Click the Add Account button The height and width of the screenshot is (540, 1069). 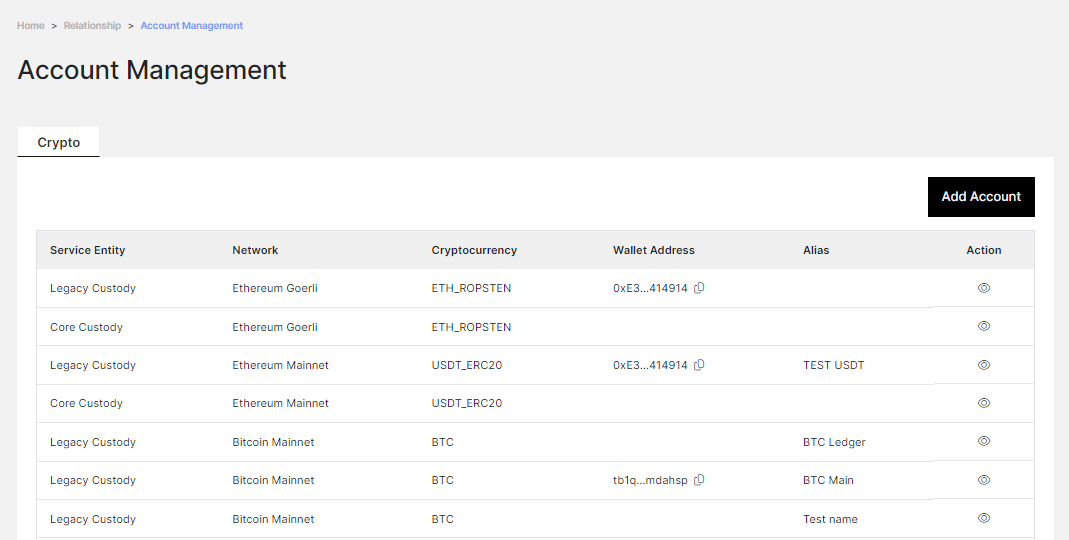[981, 197]
